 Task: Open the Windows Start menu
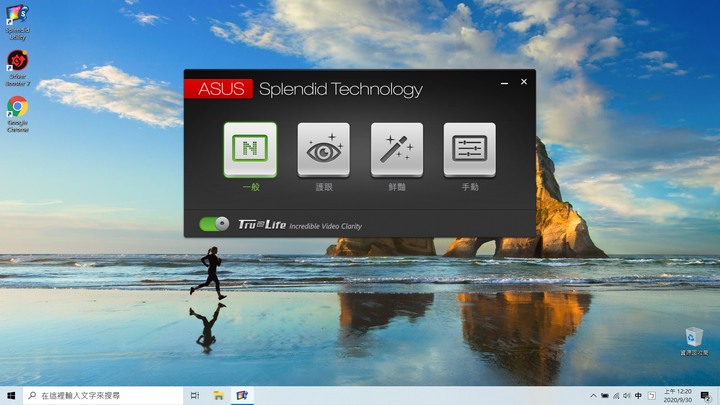11,395
